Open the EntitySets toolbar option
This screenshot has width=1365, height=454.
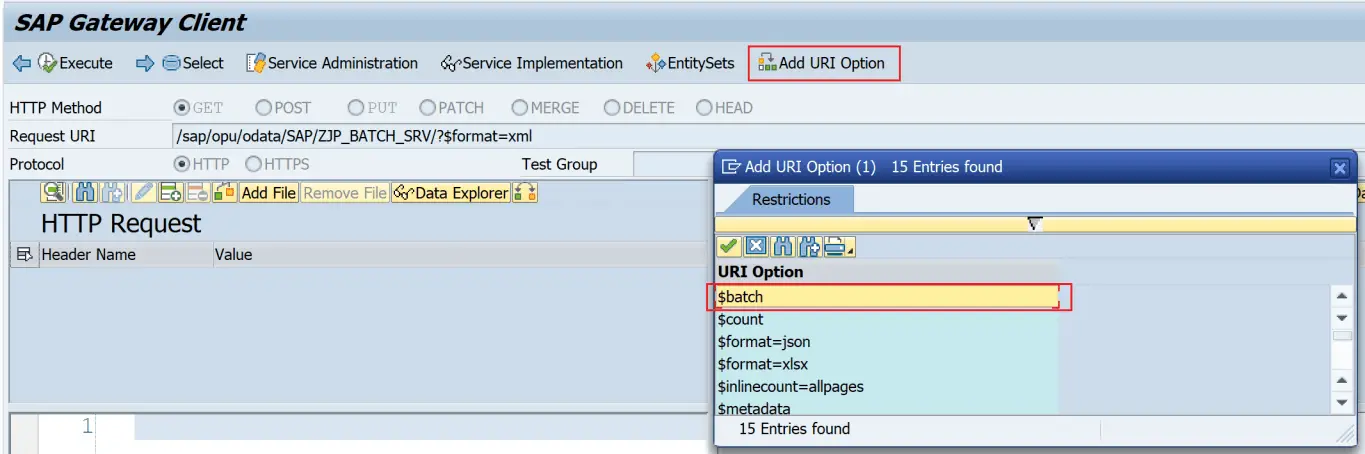tap(690, 63)
